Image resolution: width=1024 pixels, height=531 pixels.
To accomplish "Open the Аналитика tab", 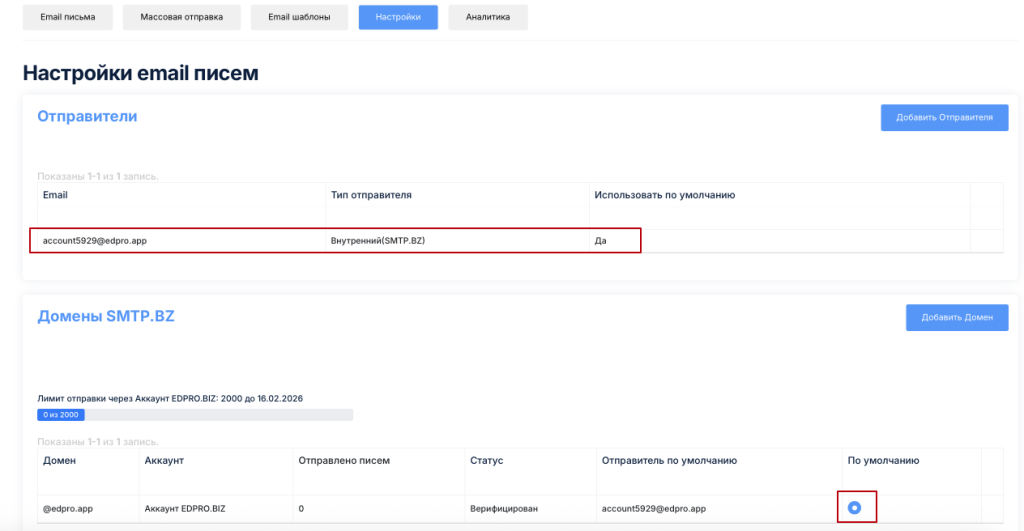I will (487, 17).
